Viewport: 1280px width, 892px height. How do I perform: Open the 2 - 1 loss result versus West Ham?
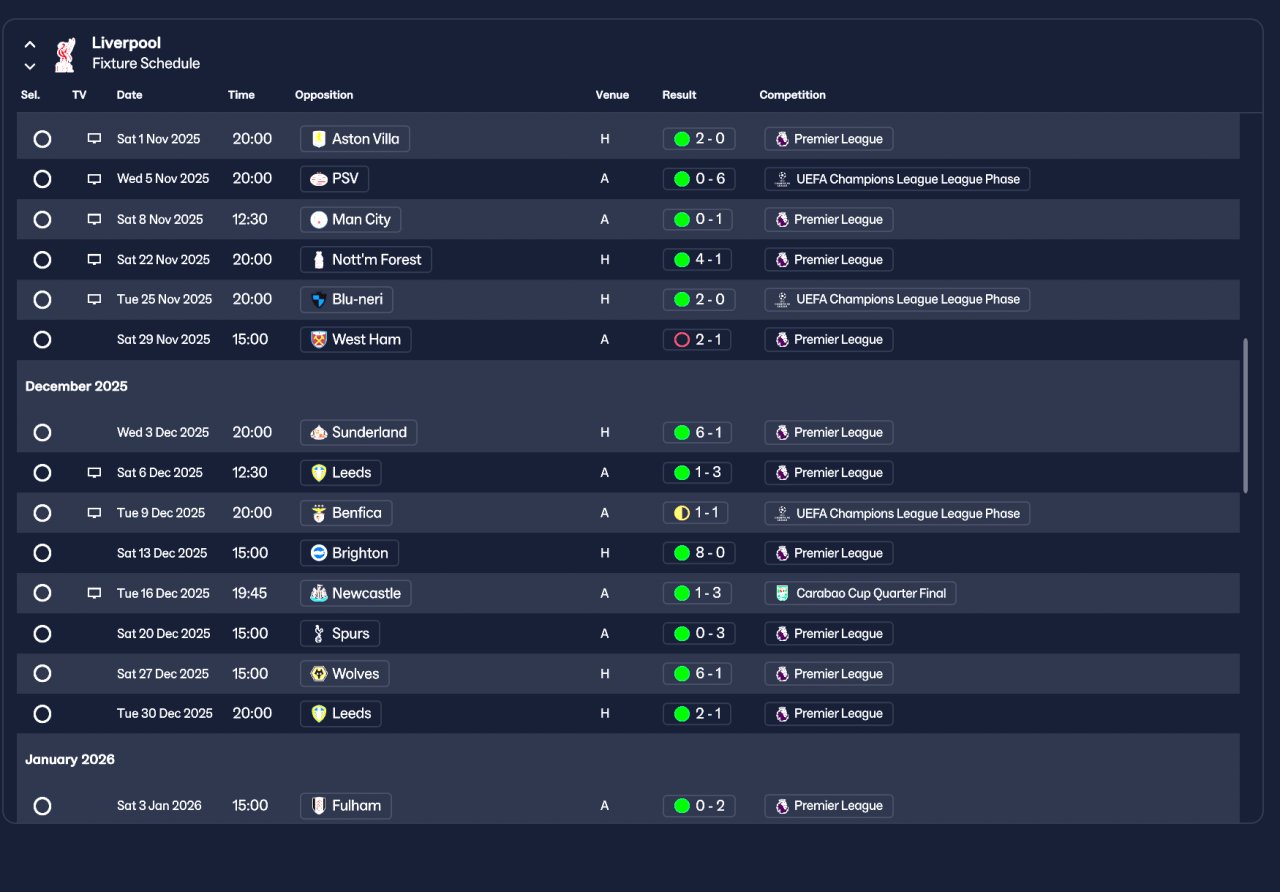click(x=699, y=340)
